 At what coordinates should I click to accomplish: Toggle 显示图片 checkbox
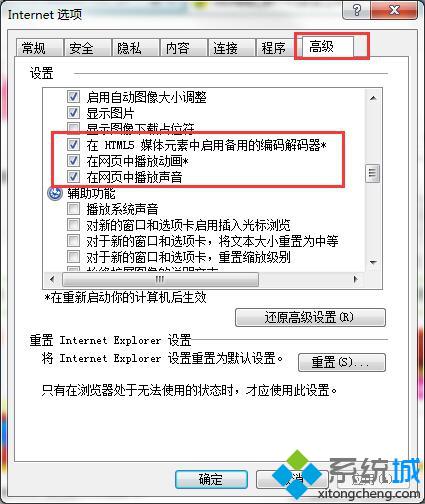(73, 113)
